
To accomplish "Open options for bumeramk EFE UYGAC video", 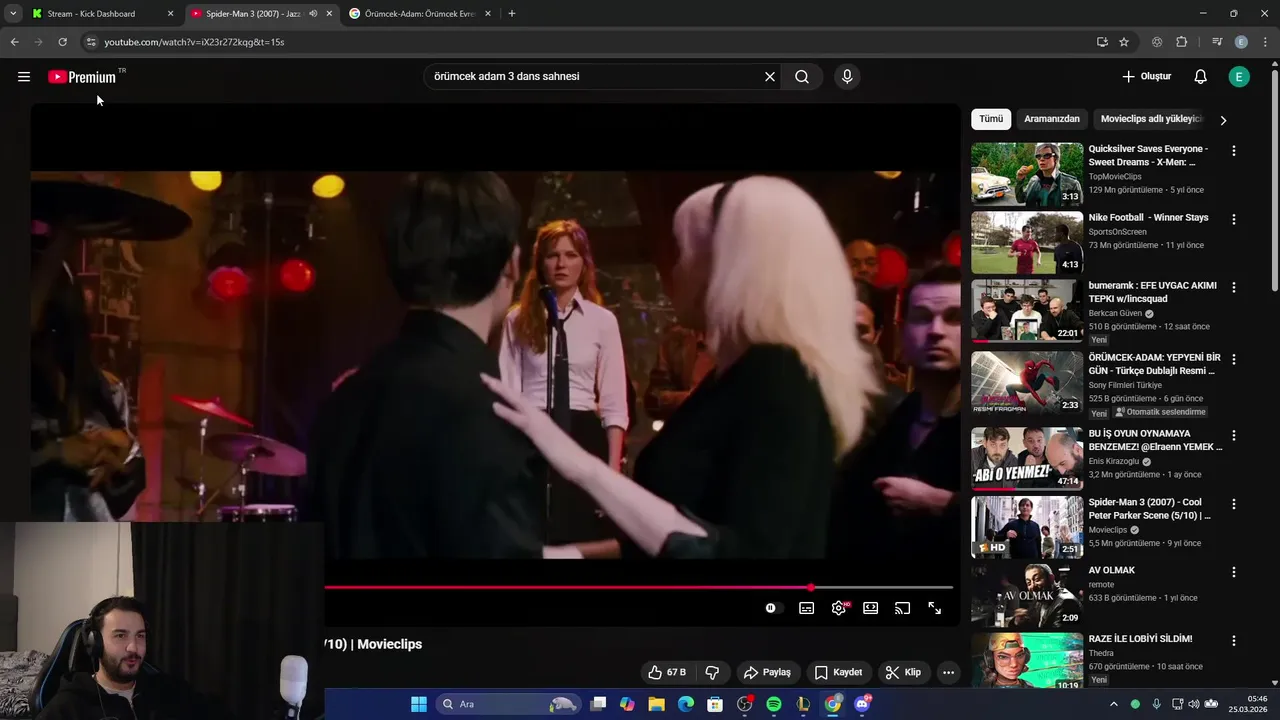I will coord(1233,287).
